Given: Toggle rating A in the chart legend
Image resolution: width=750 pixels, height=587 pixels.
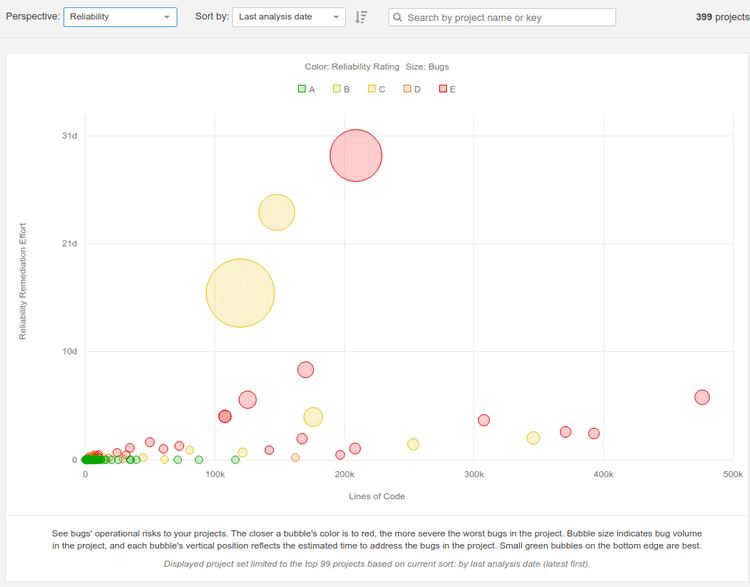Looking at the screenshot, I should [307, 89].
